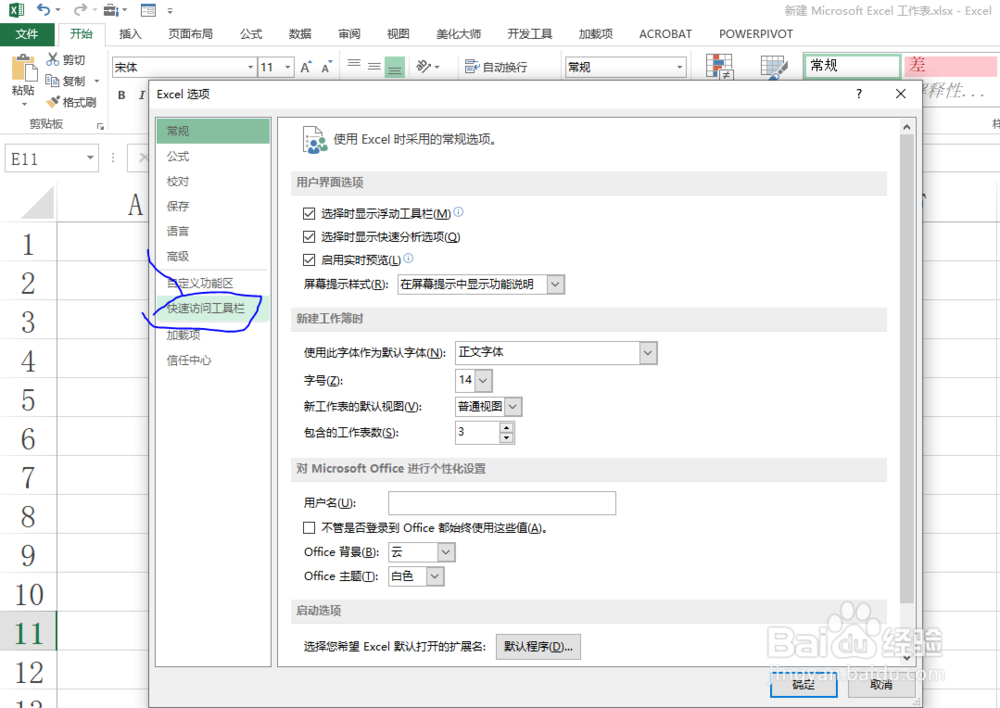
Task: Click options dialog vertical scrollbar thumb
Action: point(906,368)
